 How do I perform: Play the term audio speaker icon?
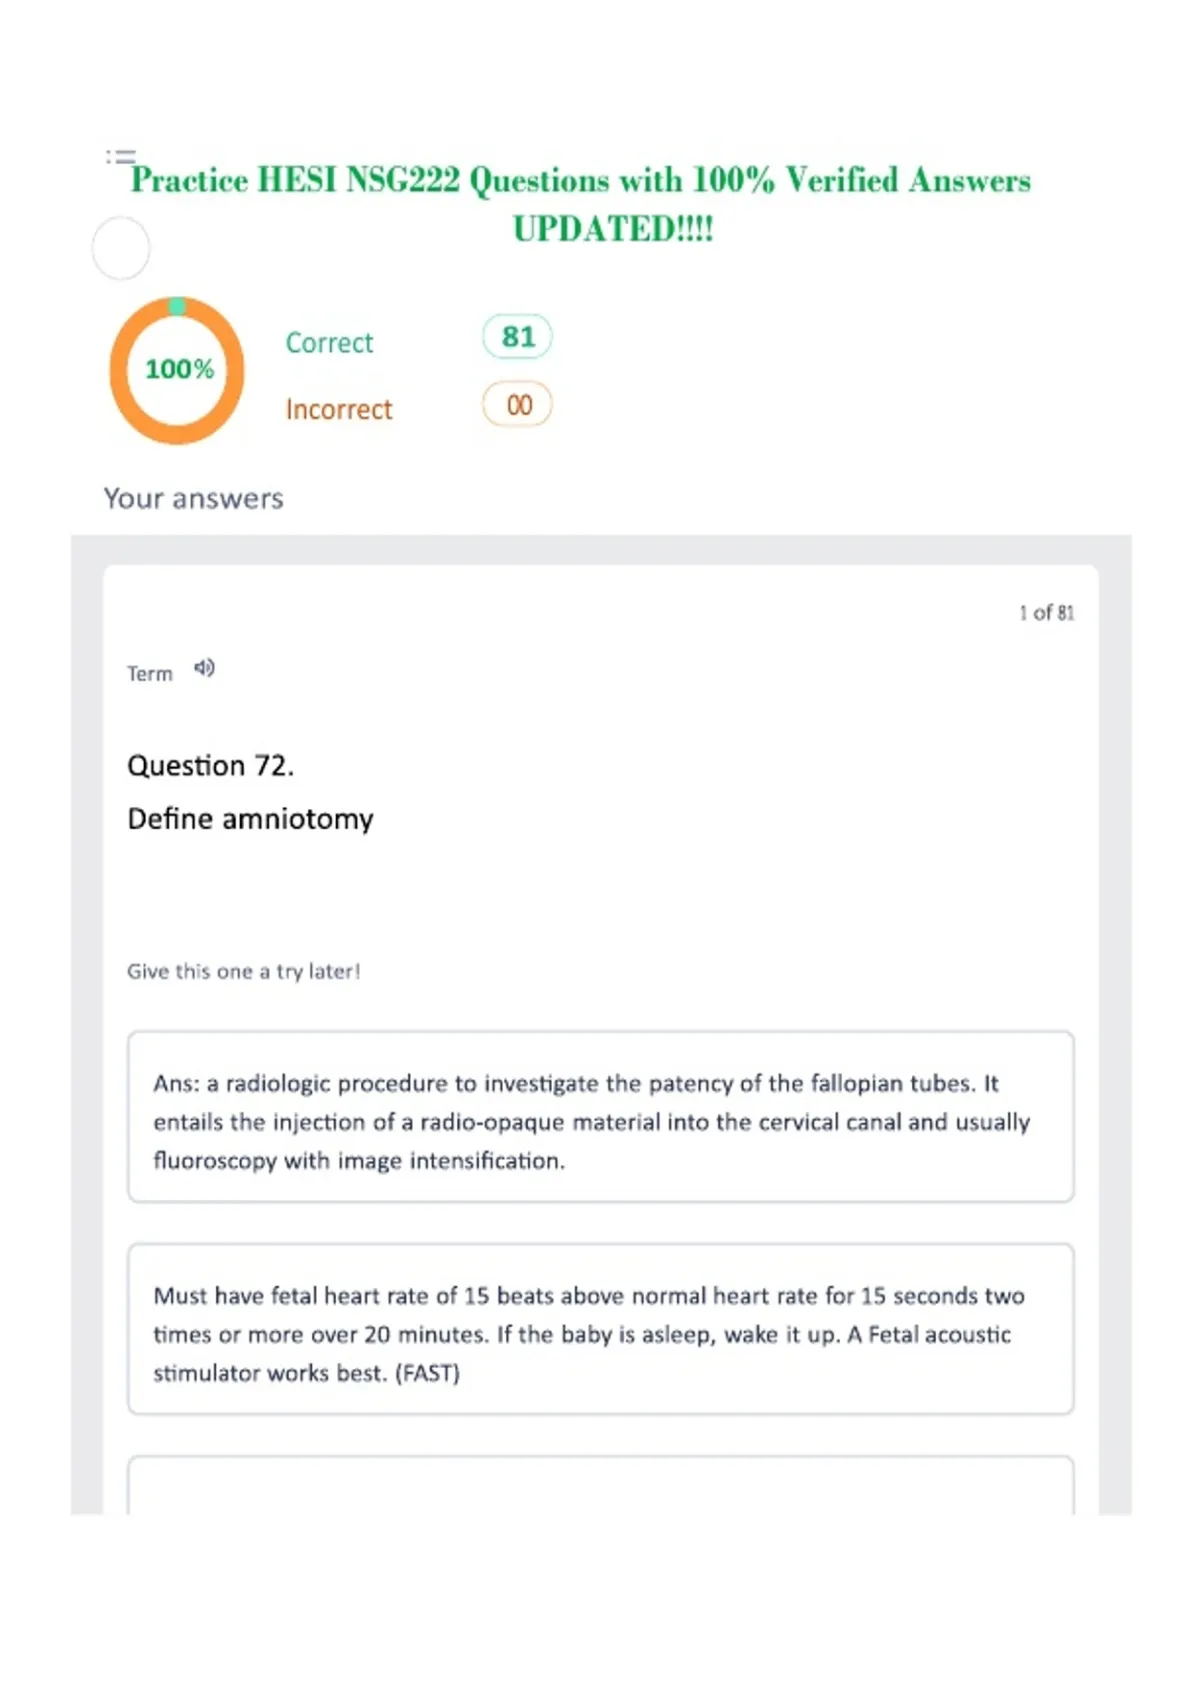[x=204, y=668]
